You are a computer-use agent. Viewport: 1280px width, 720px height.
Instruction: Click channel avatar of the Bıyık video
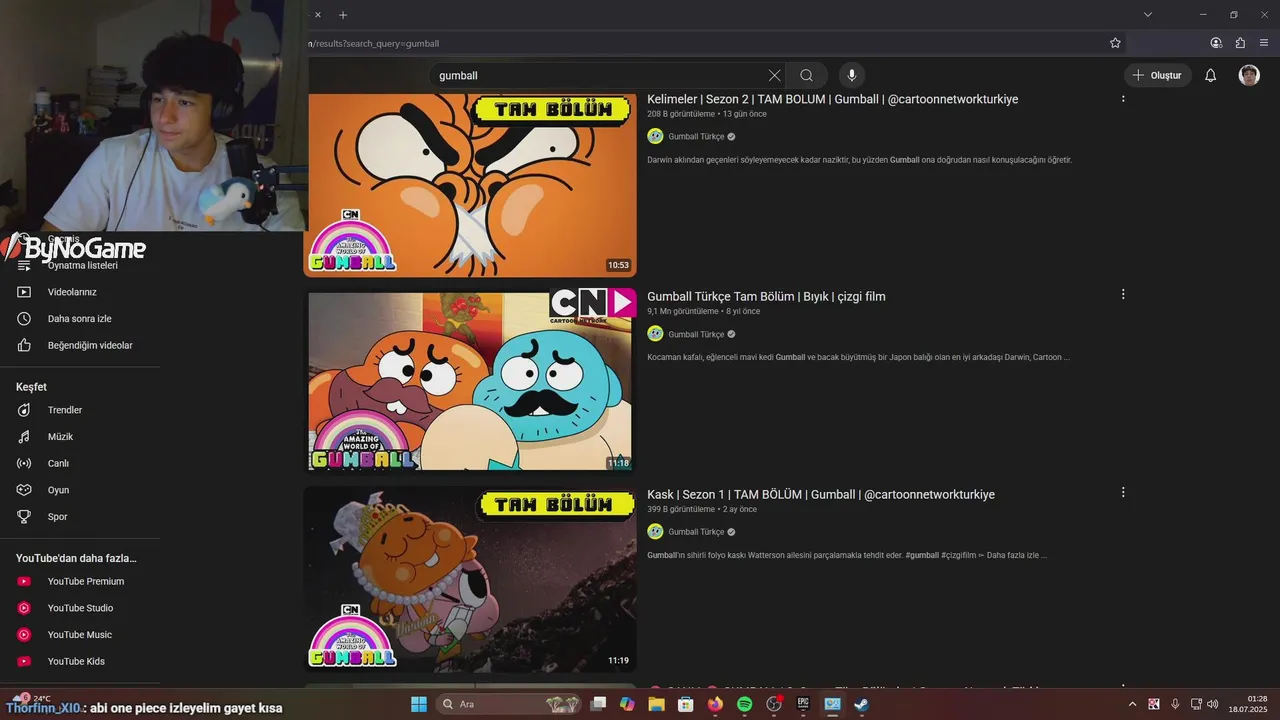click(655, 334)
